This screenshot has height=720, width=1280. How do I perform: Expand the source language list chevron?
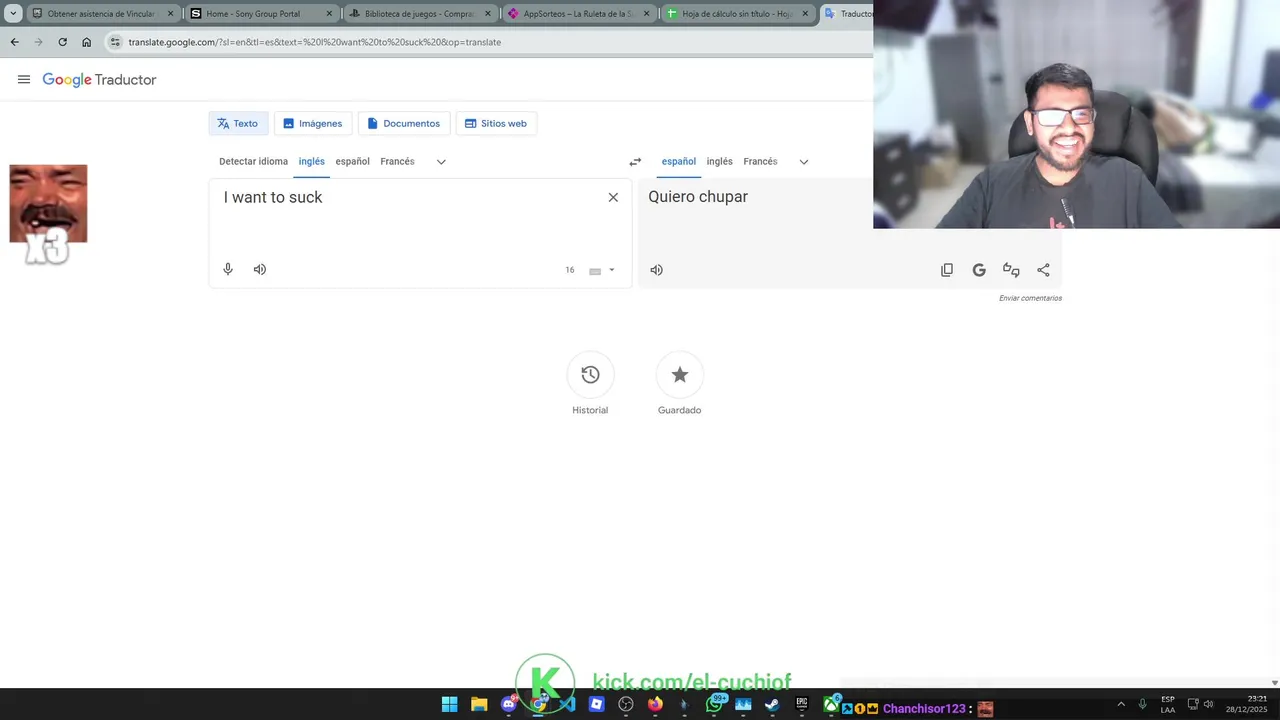pyautogui.click(x=441, y=162)
